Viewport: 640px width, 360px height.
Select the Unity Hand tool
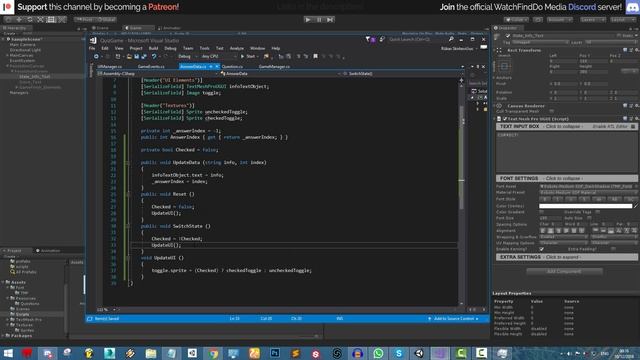coord(8,20)
